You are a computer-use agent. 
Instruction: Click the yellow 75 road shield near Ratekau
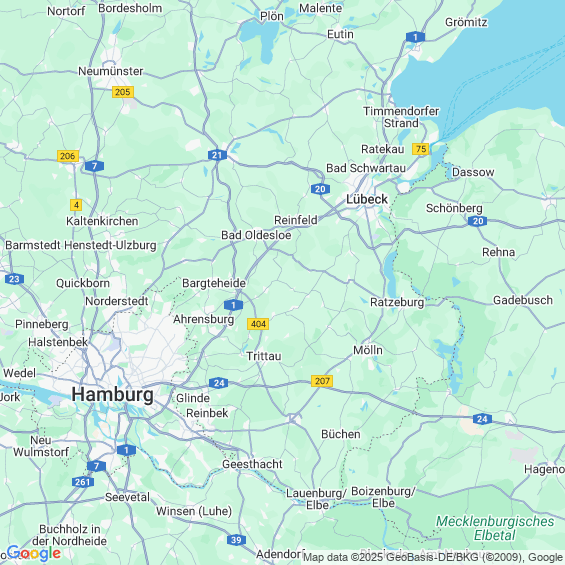[x=421, y=149]
